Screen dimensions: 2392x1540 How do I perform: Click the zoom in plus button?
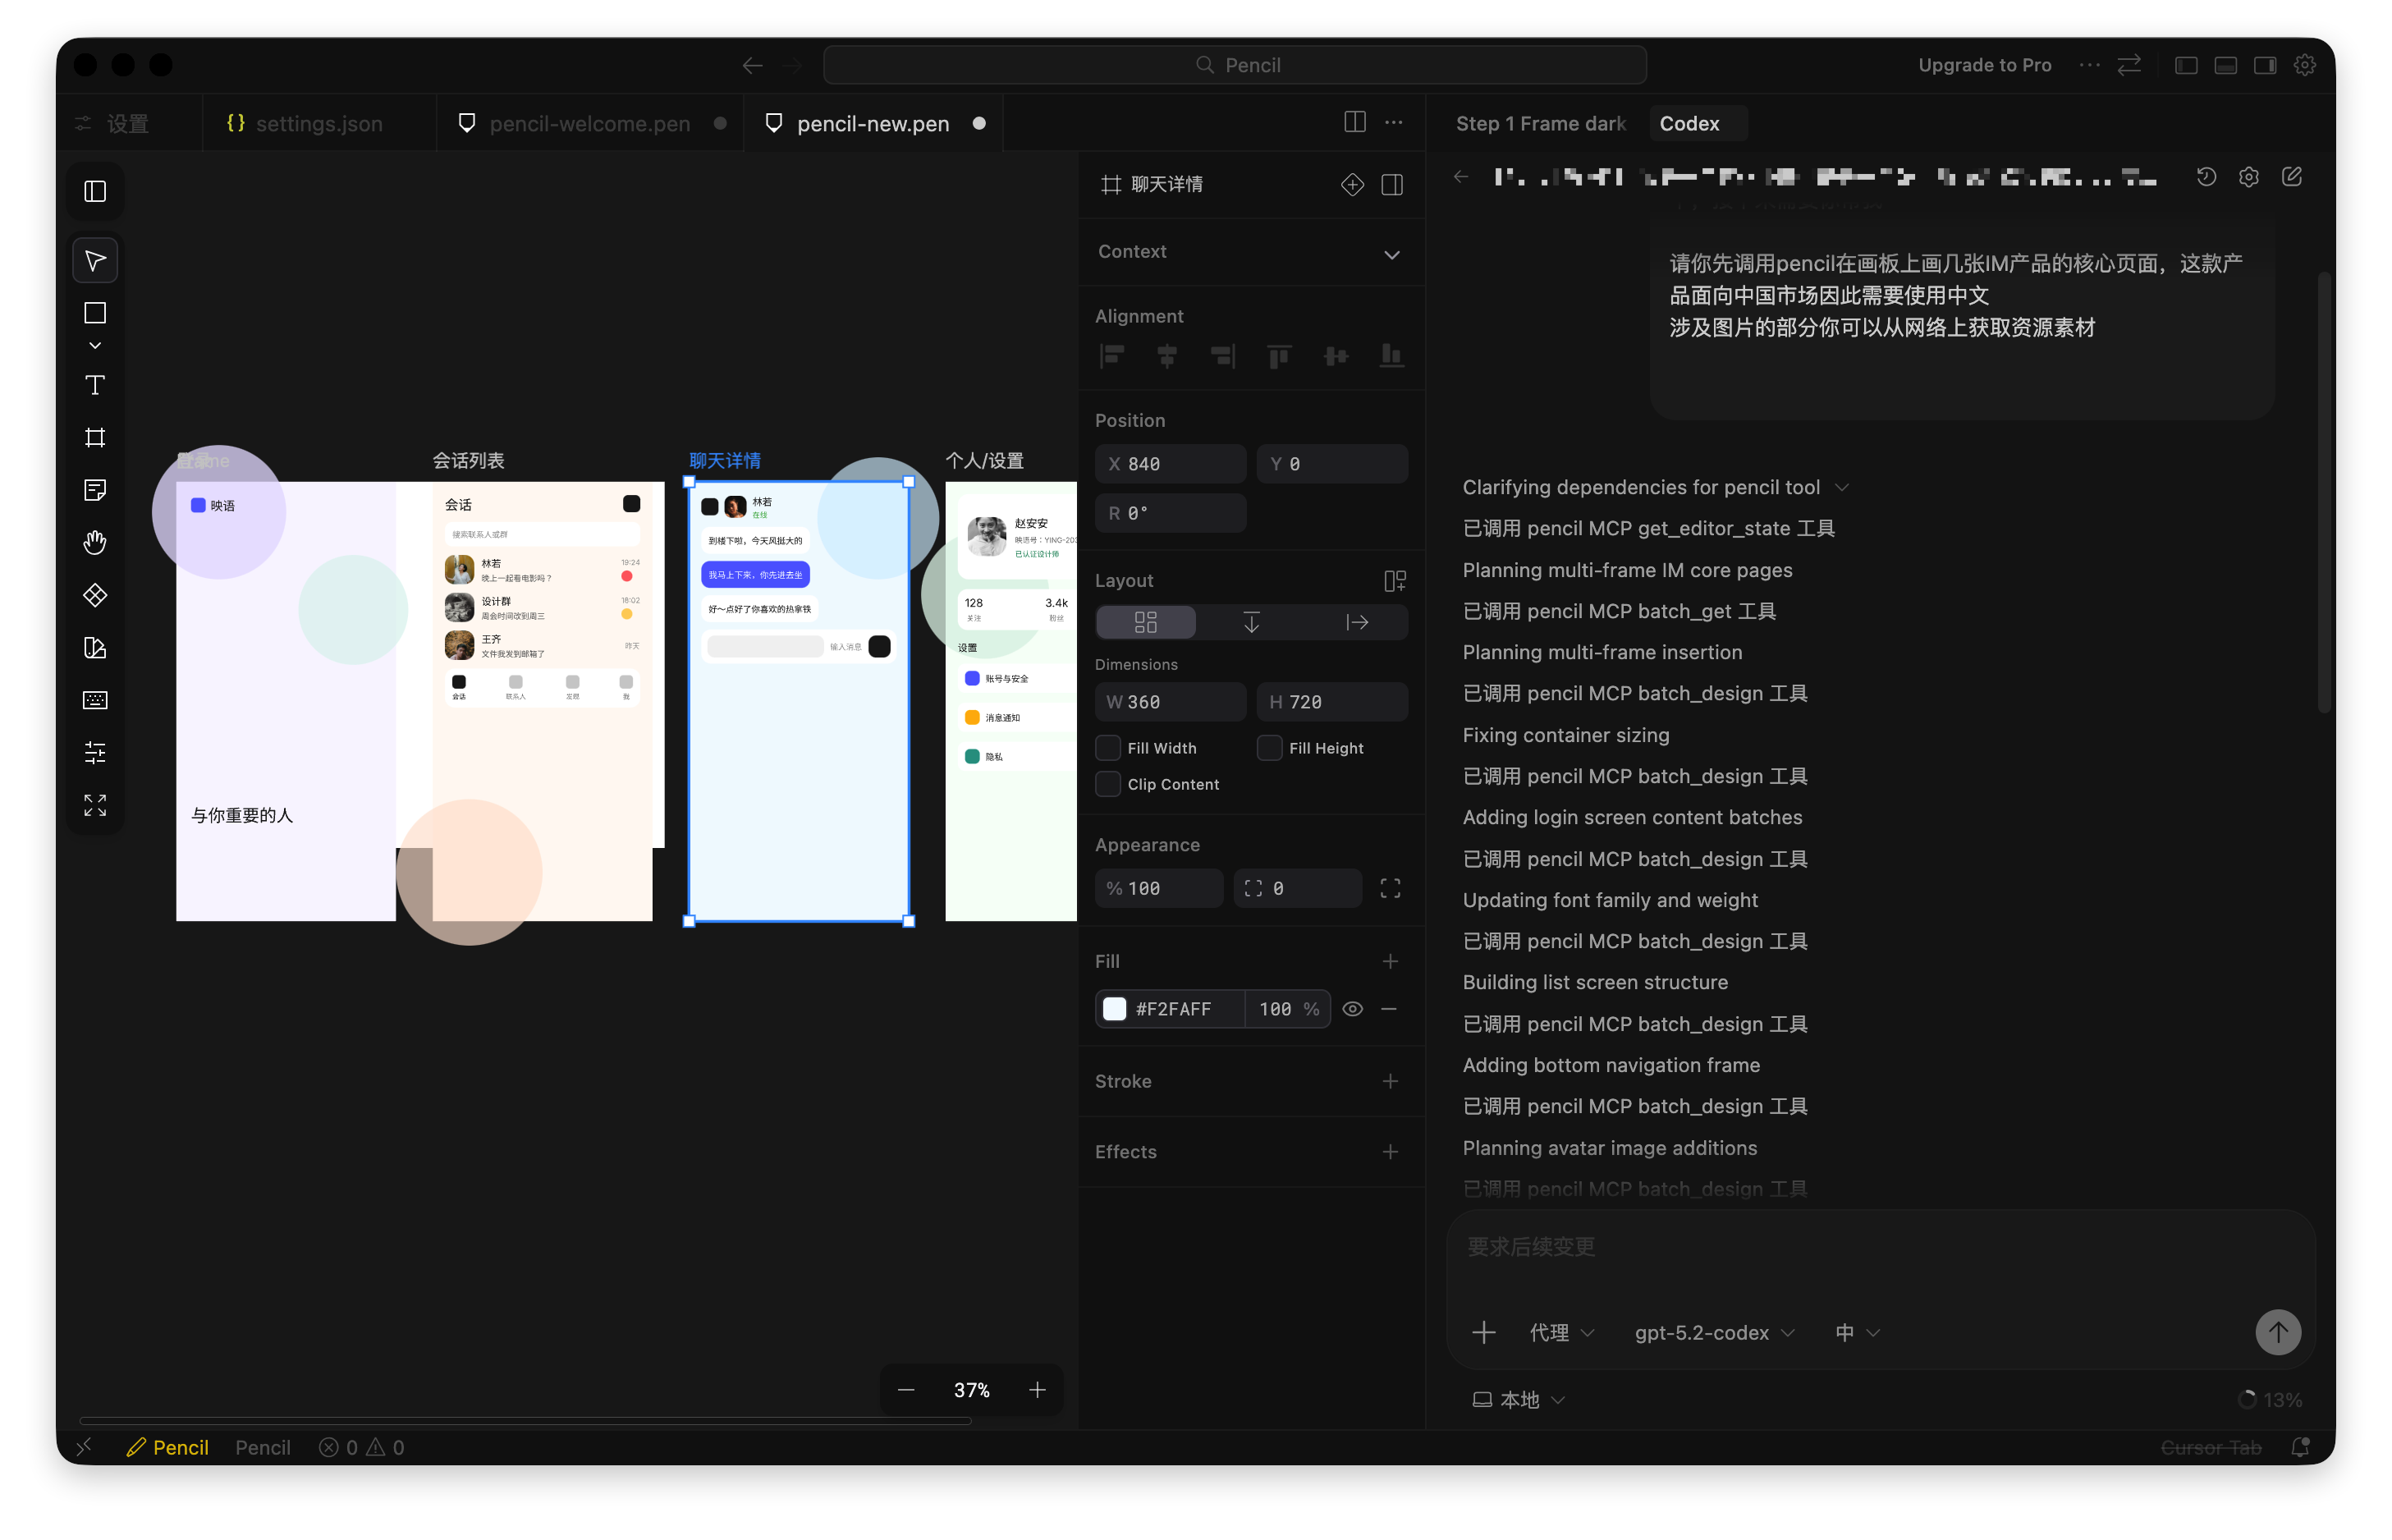click(1037, 1390)
